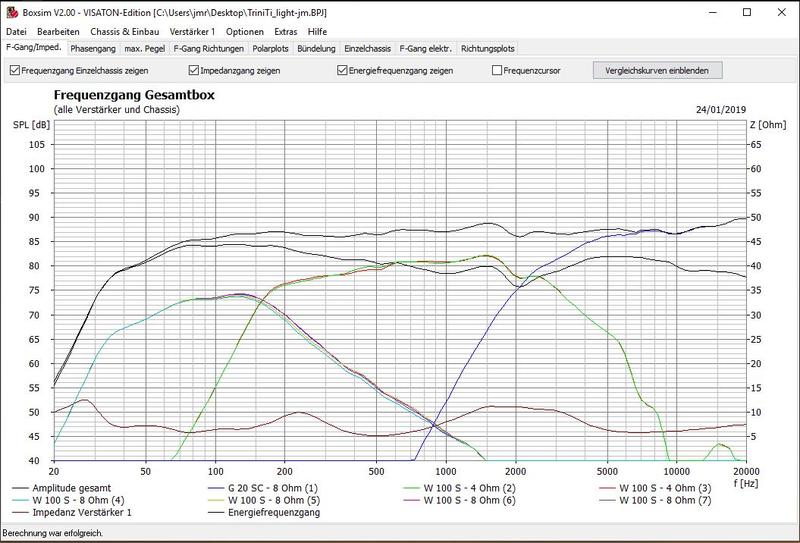Viewport: 800px width, 543px height.
Task: Open the Datei menu
Action: tap(18, 32)
